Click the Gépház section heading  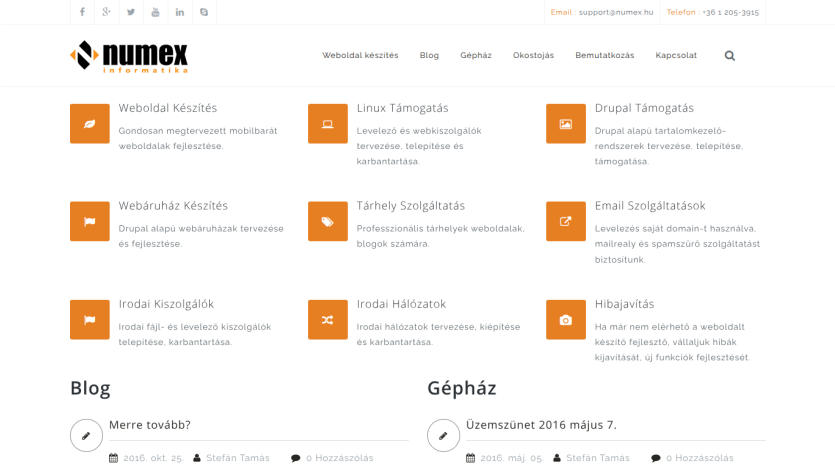[462, 388]
